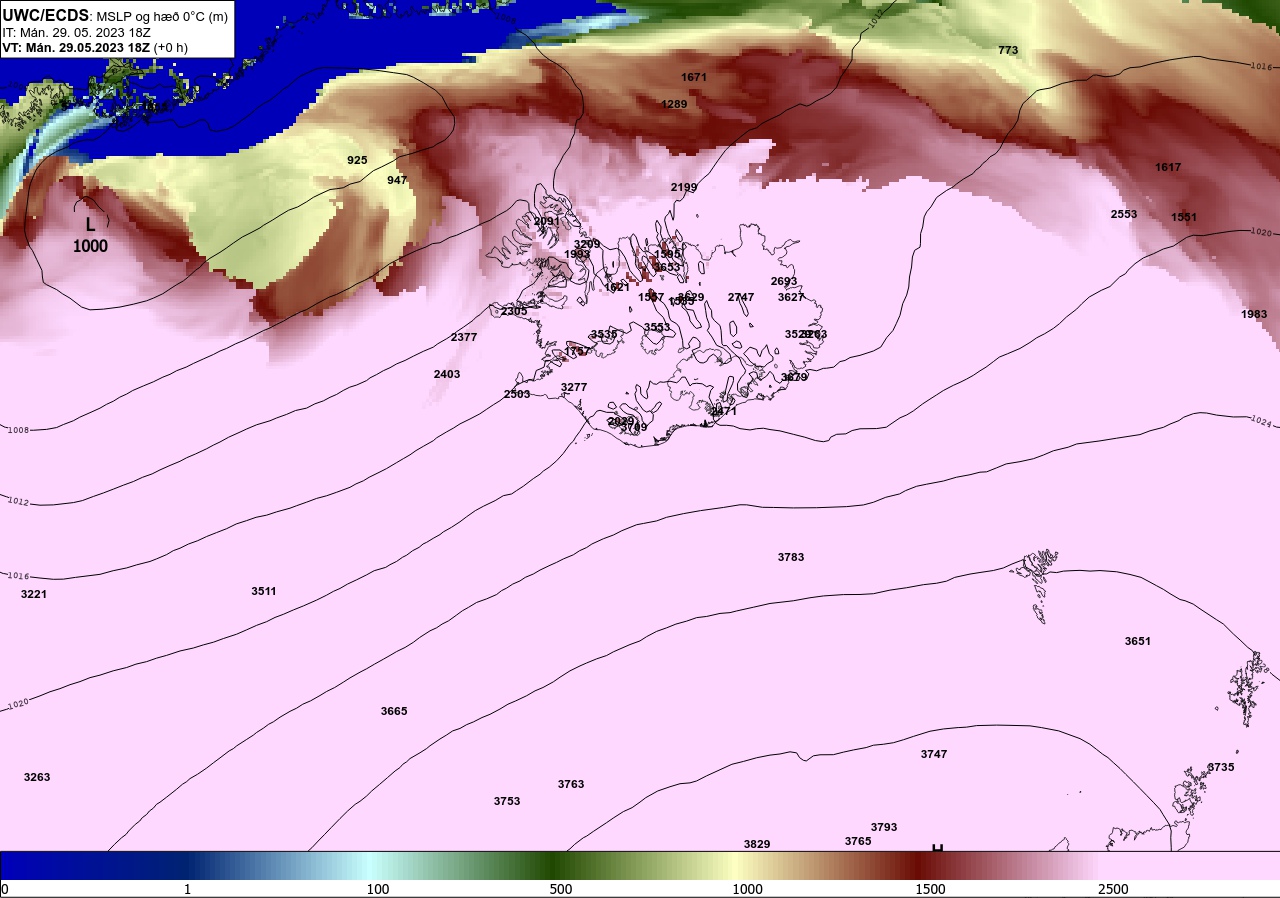The width and height of the screenshot is (1280, 898).
Task: Click the 1024 isobar label at right edge
Action: click(x=1261, y=422)
